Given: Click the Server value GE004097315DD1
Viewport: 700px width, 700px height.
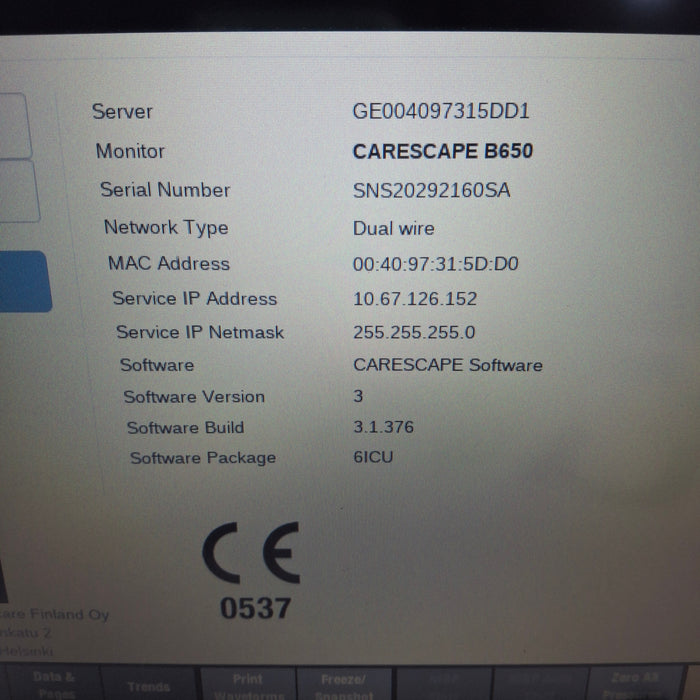Looking at the screenshot, I should pos(441,111).
